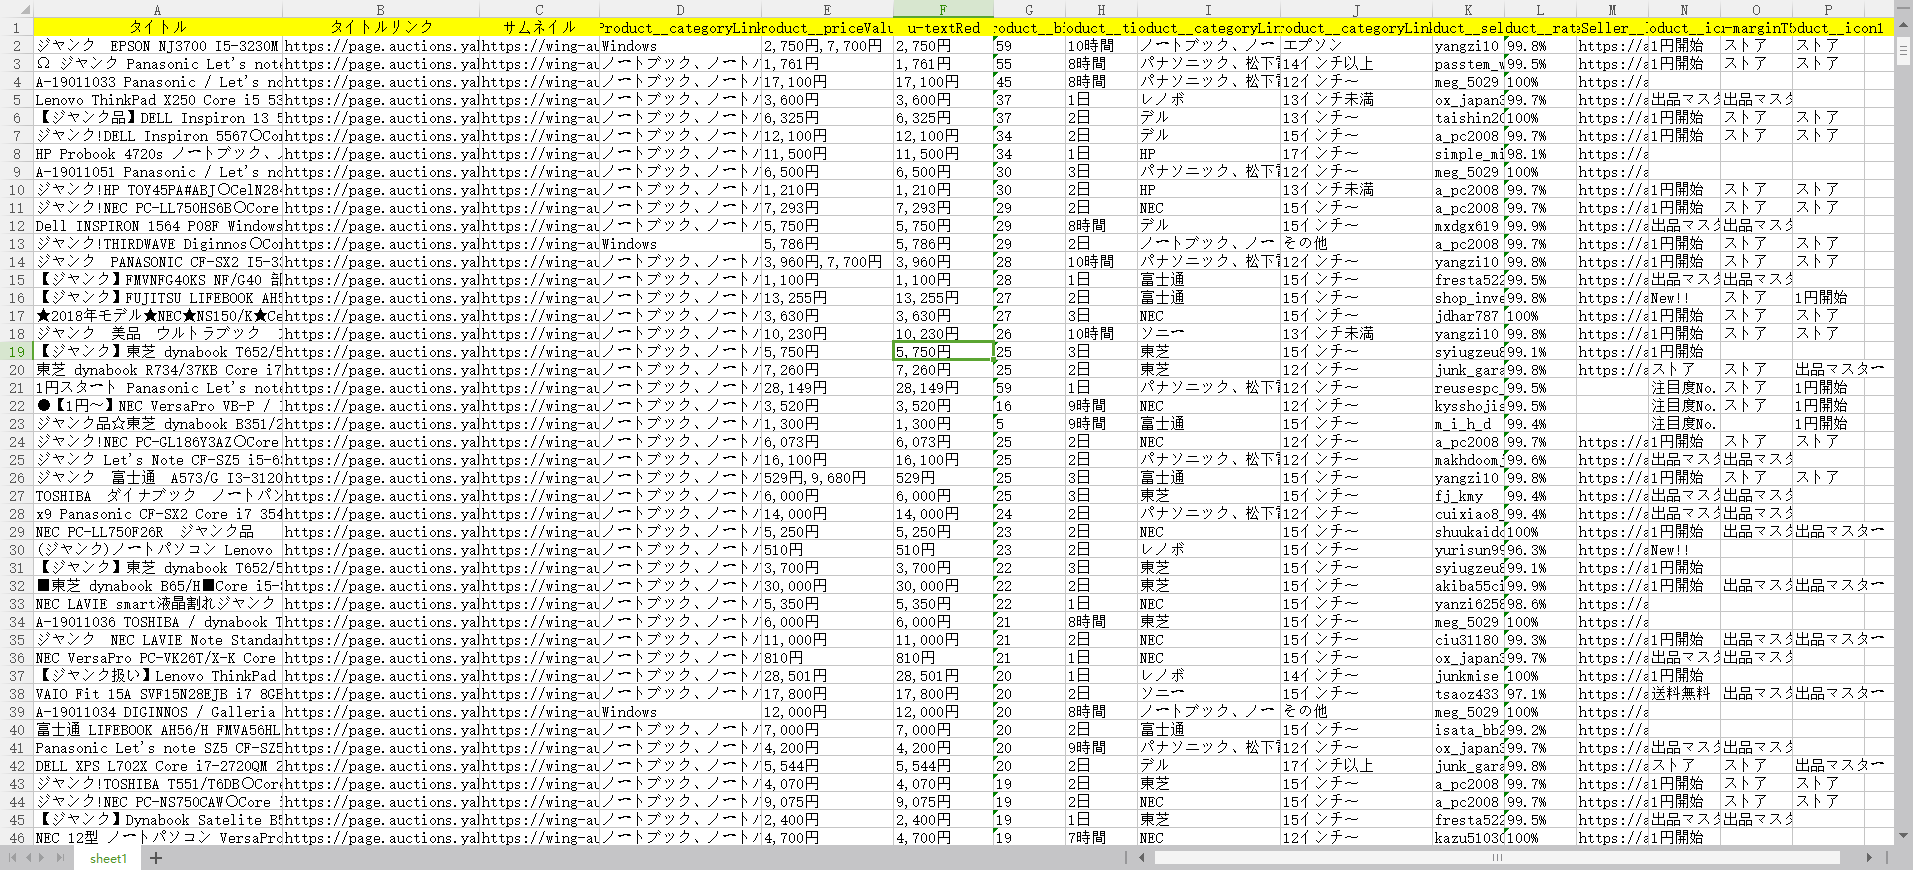The width and height of the screenshot is (1913, 870).
Task: Click horizontal scrollbar left arrow
Action: (1141, 857)
